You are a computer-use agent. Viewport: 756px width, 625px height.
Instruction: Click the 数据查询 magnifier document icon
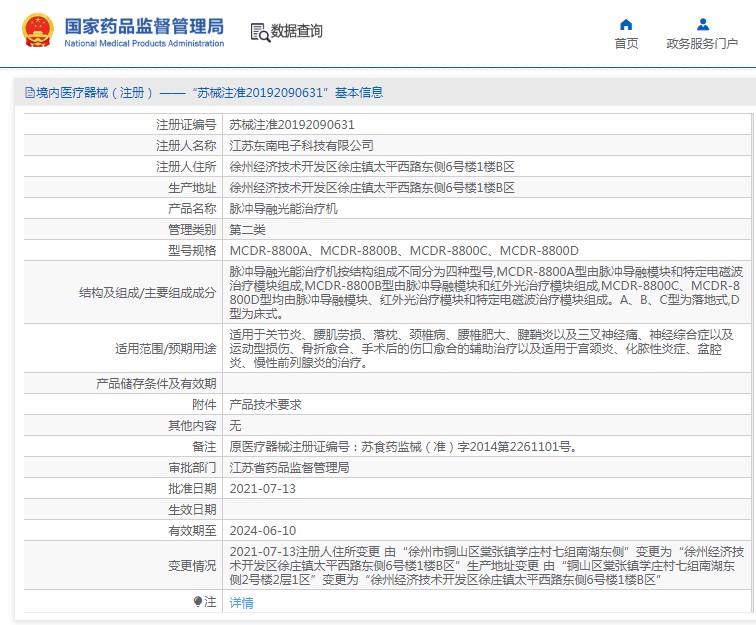click(x=259, y=32)
